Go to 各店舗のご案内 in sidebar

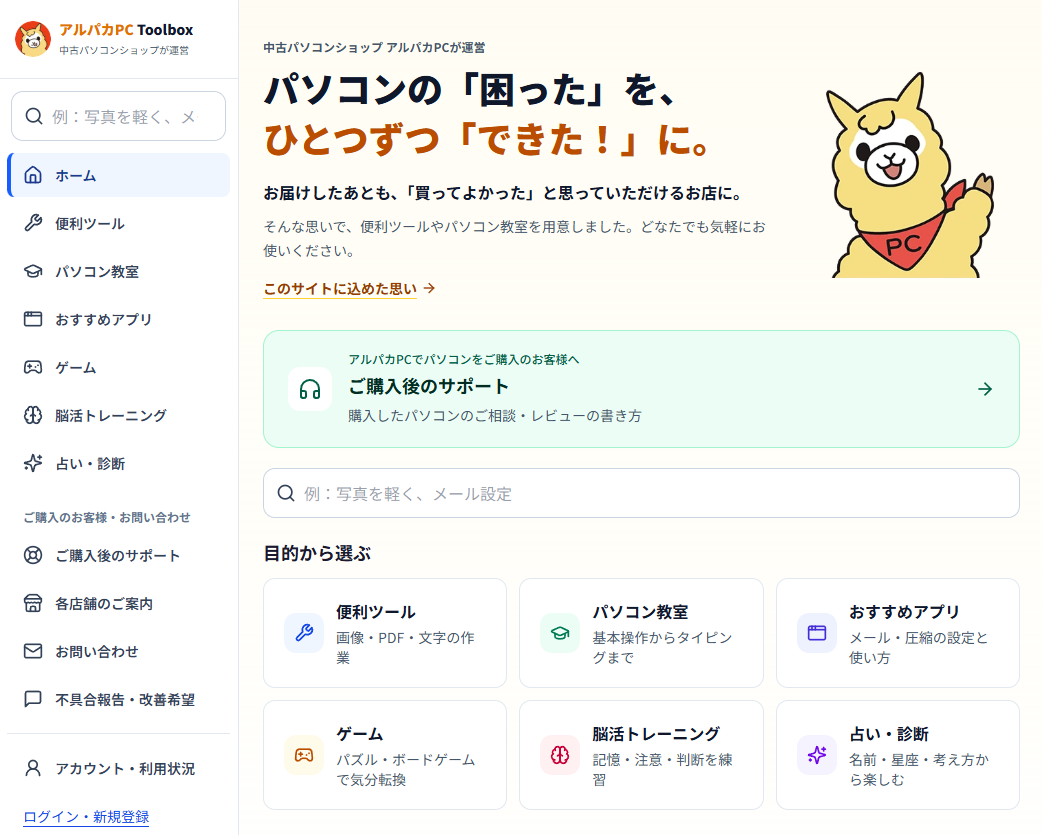118,603
